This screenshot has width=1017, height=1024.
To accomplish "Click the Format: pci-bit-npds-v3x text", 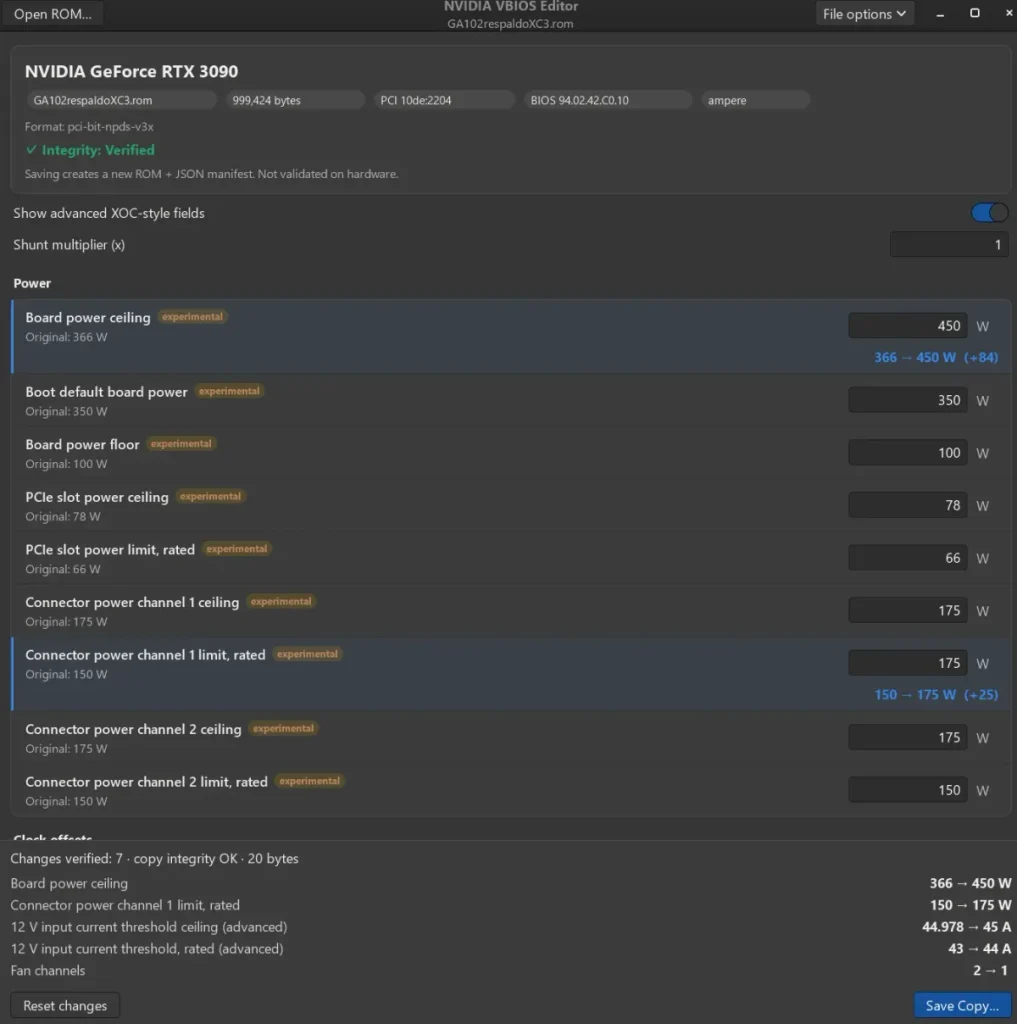I will [89, 127].
